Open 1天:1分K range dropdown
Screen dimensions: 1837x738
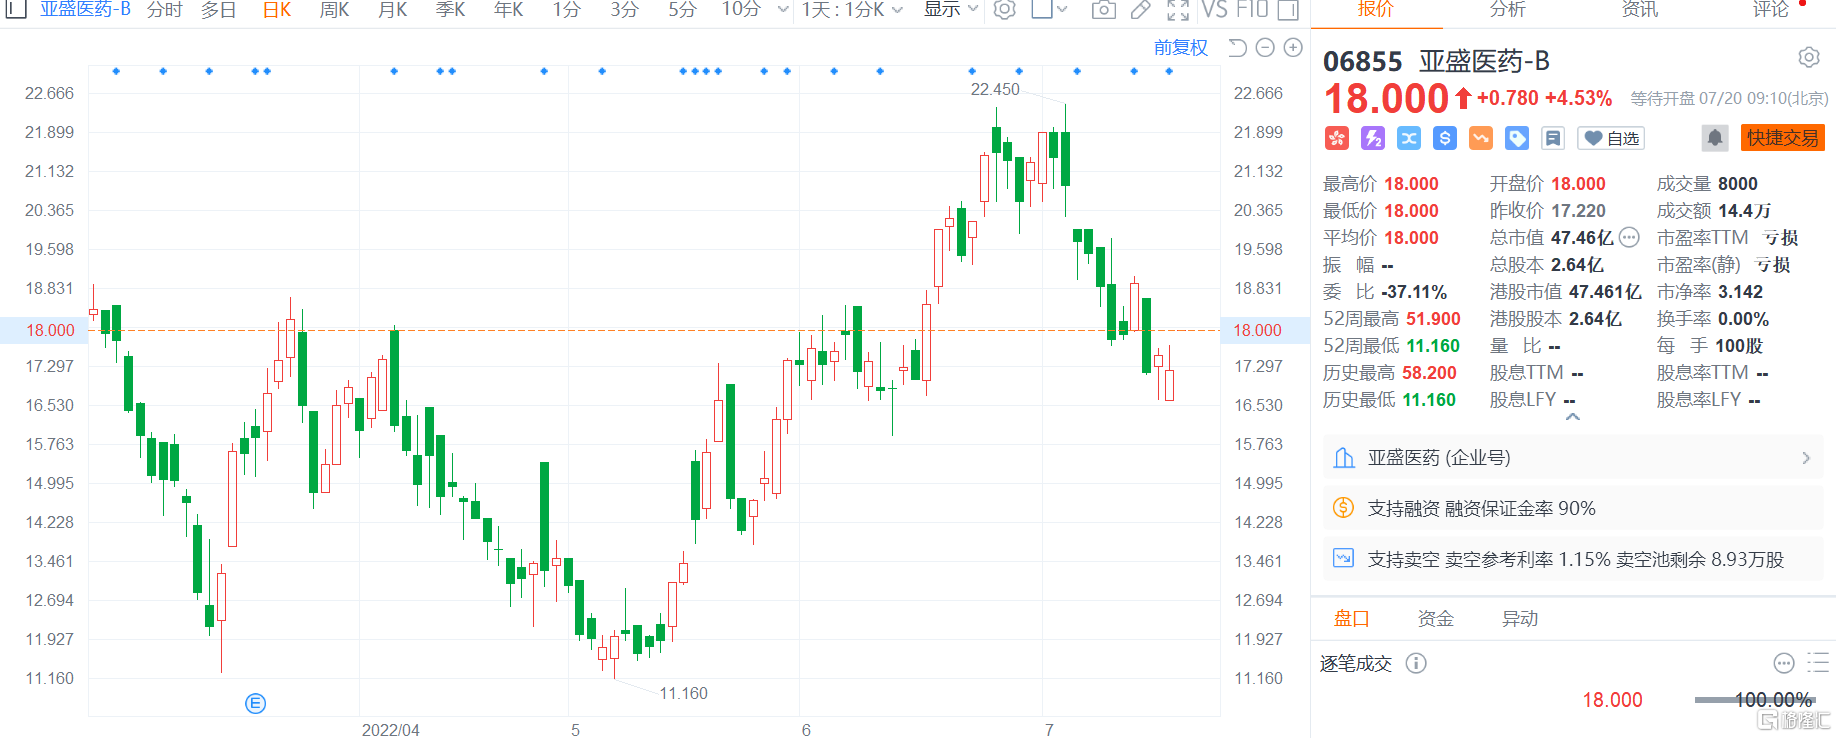pyautogui.click(x=852, y=10)
